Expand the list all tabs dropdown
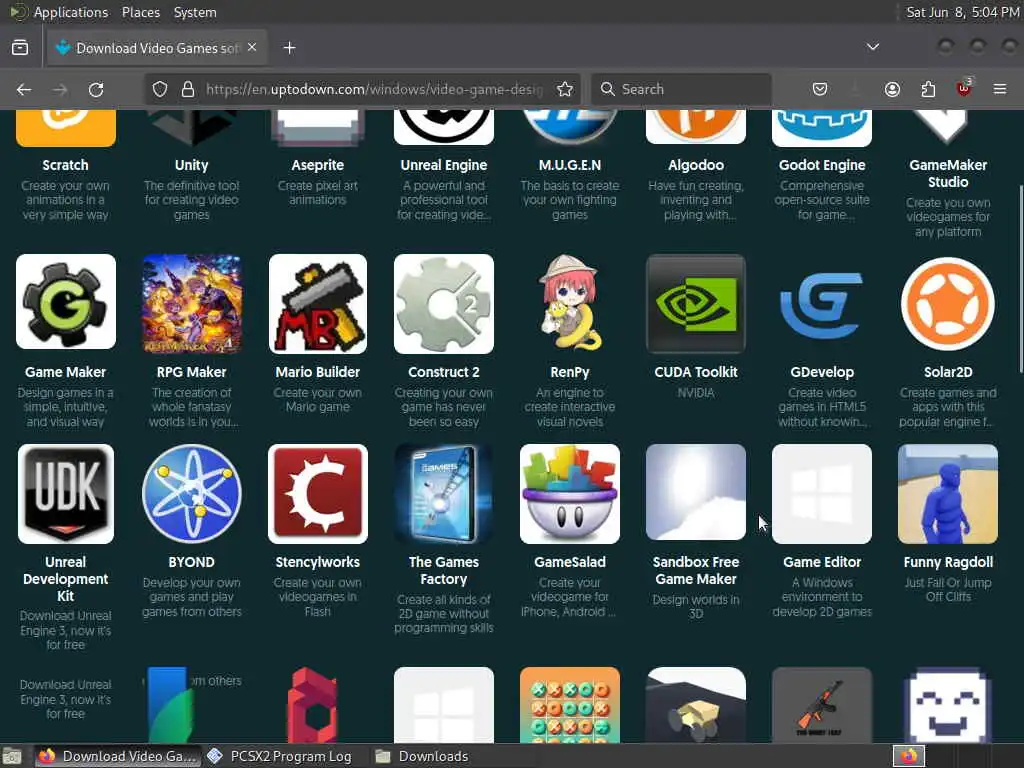This screenshot has width=1024, height=768. point(873,47)
